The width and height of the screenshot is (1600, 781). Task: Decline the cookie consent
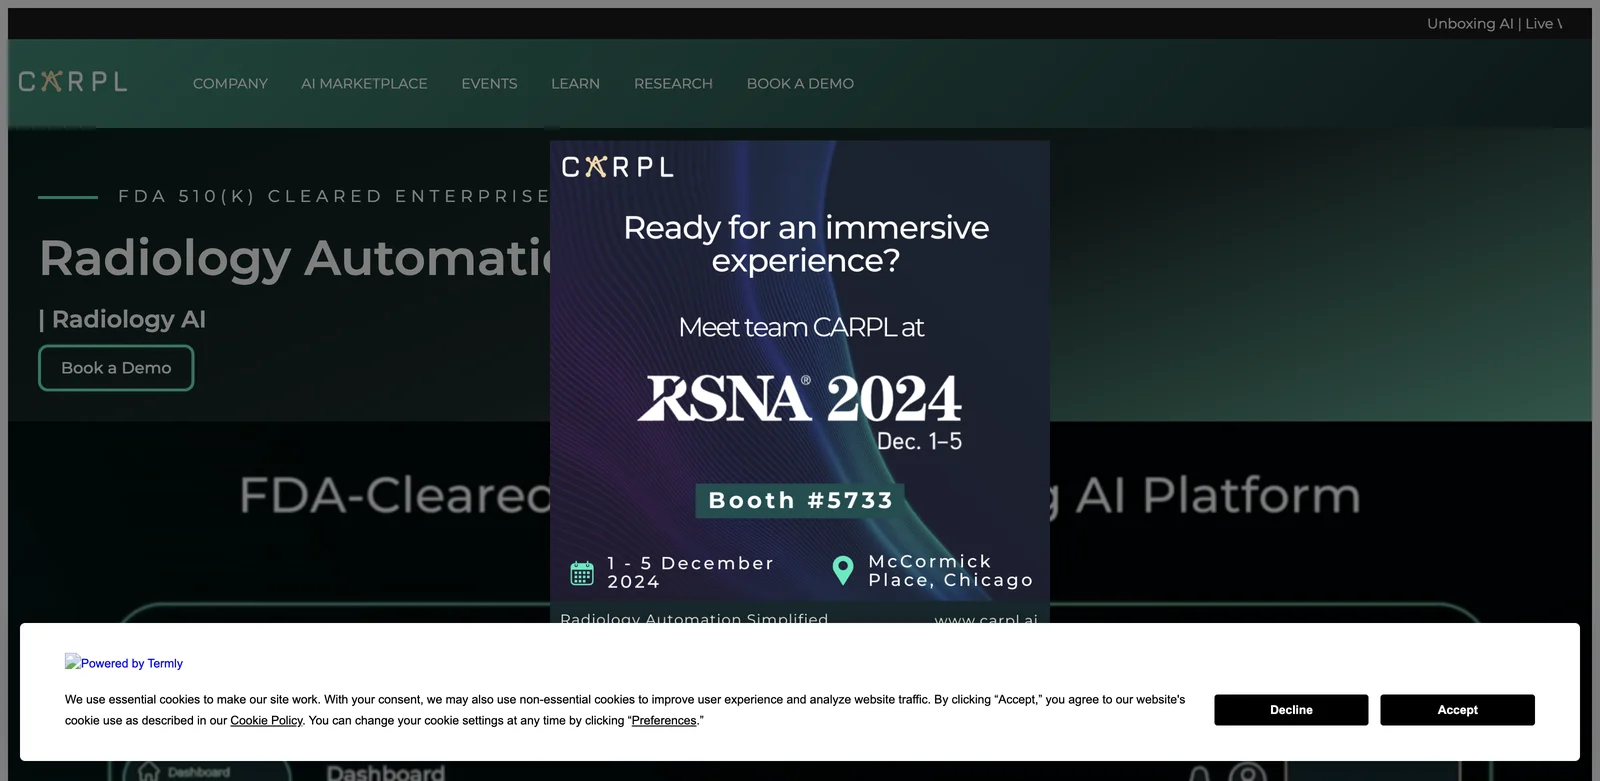pyautogui.click(x=1291, y=710)
